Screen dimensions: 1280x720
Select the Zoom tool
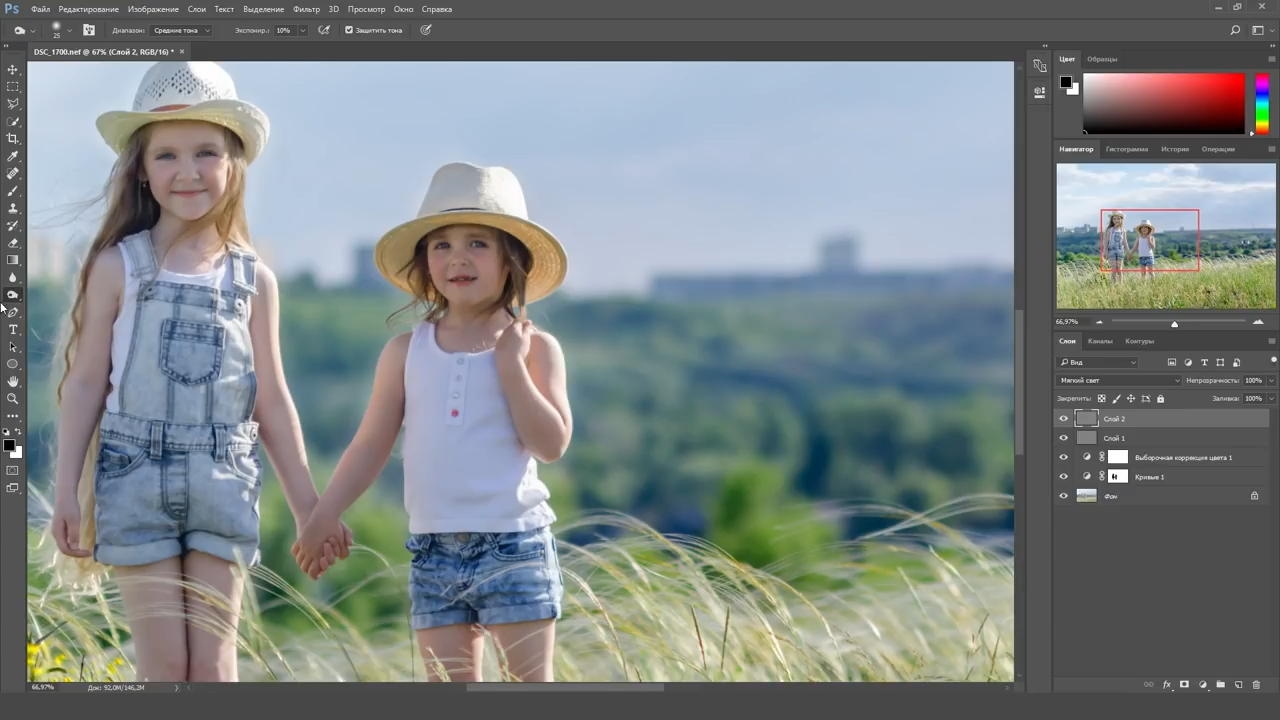13,398
